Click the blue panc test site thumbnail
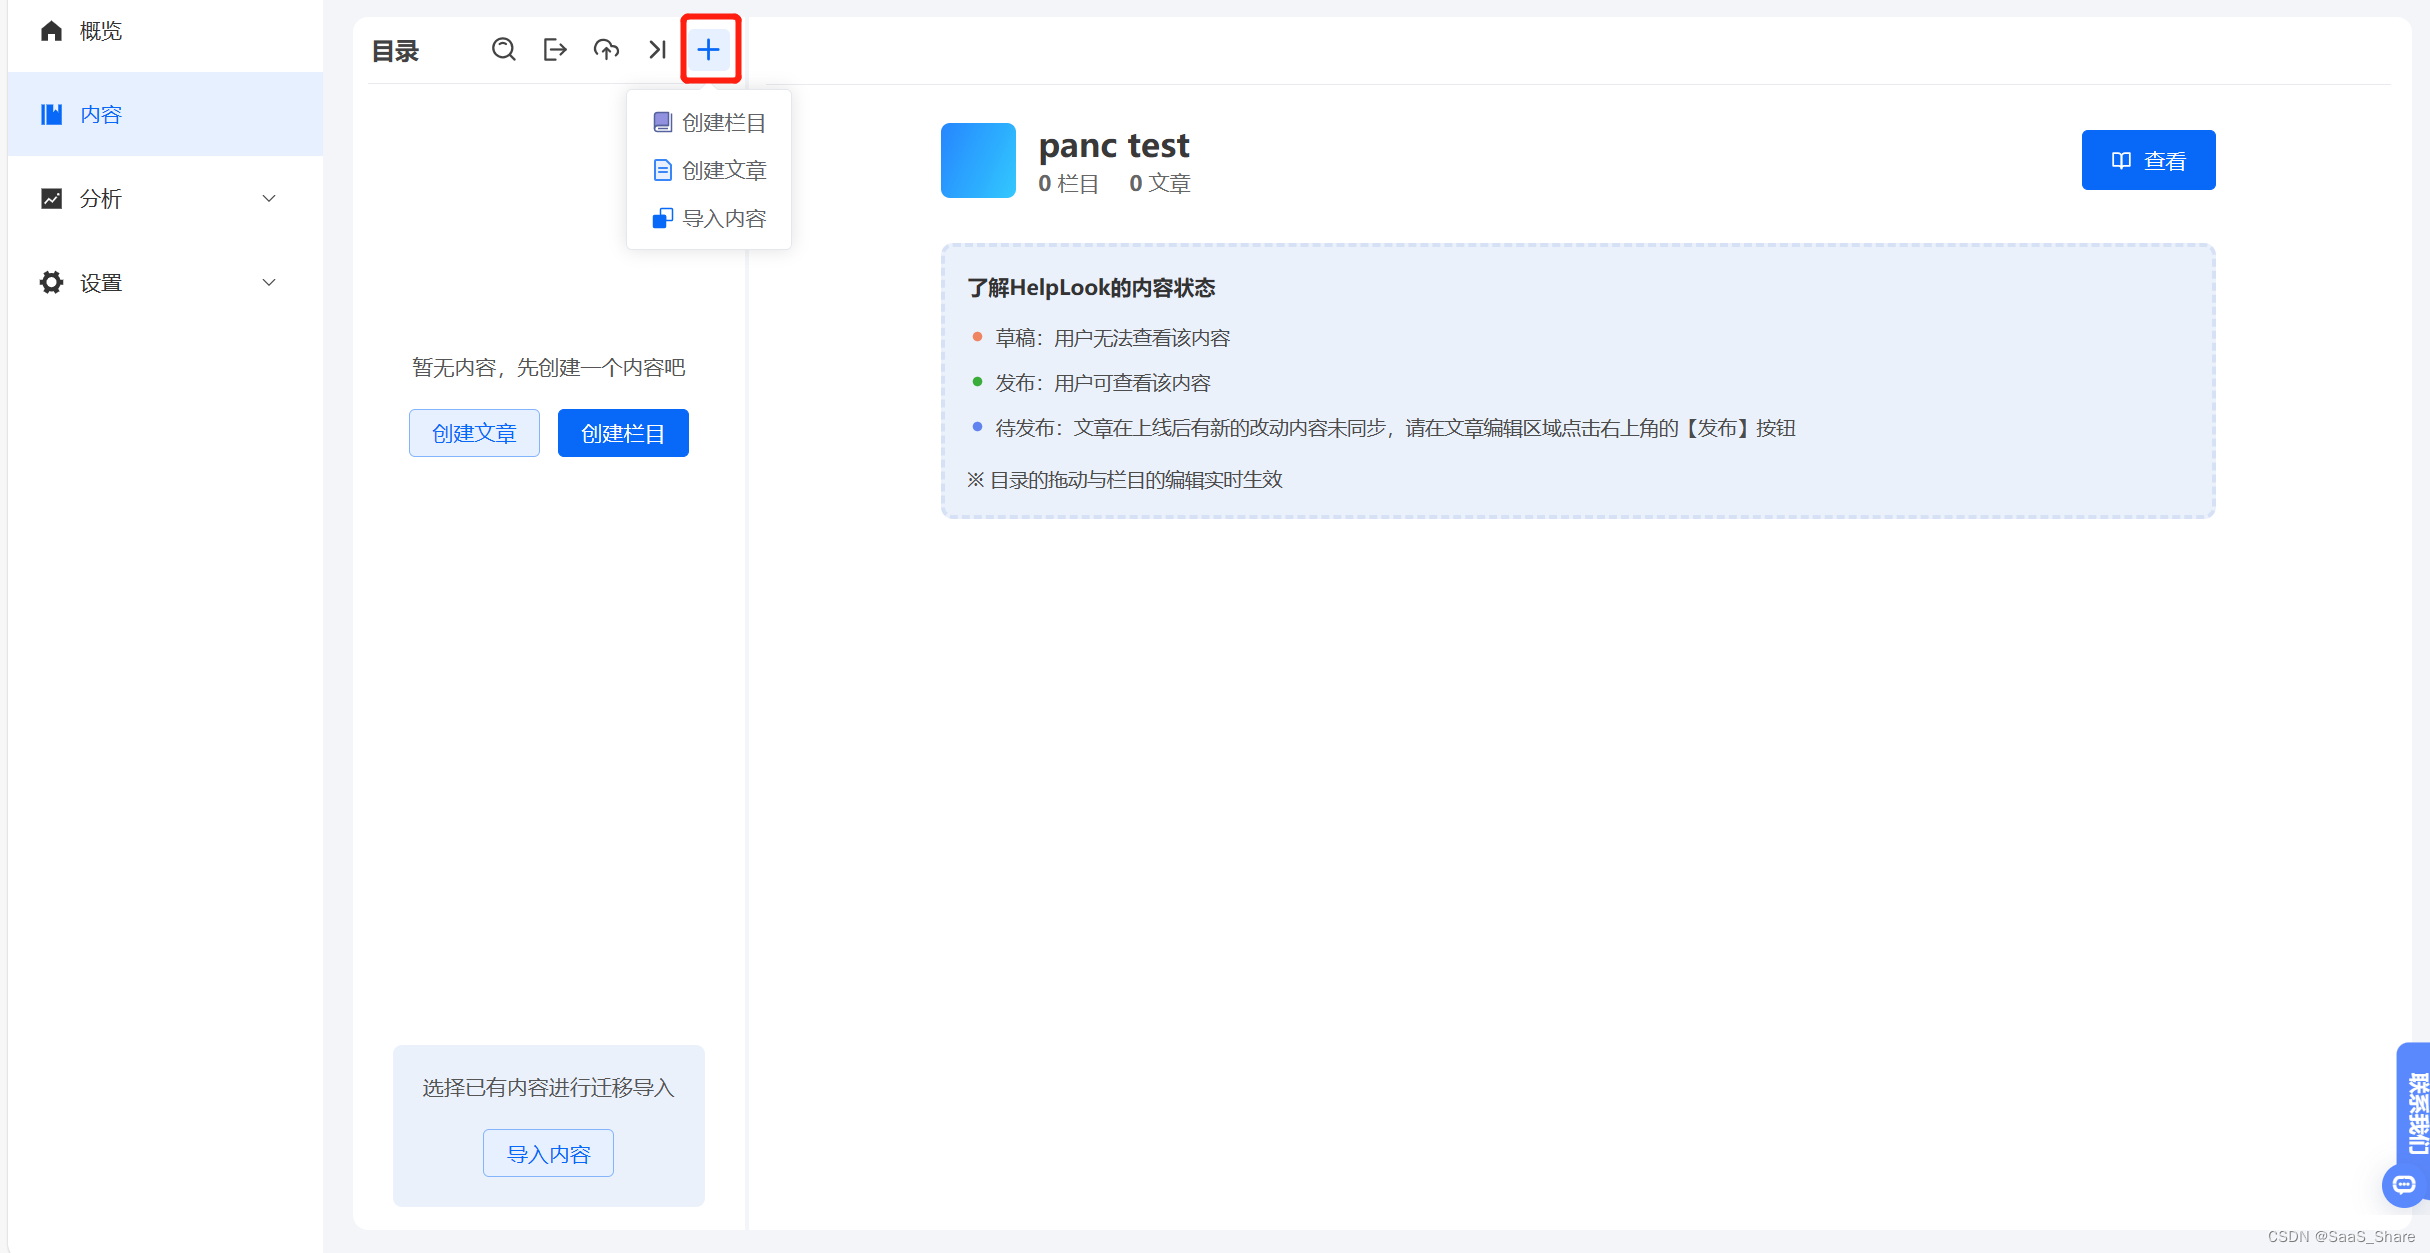 978,160
